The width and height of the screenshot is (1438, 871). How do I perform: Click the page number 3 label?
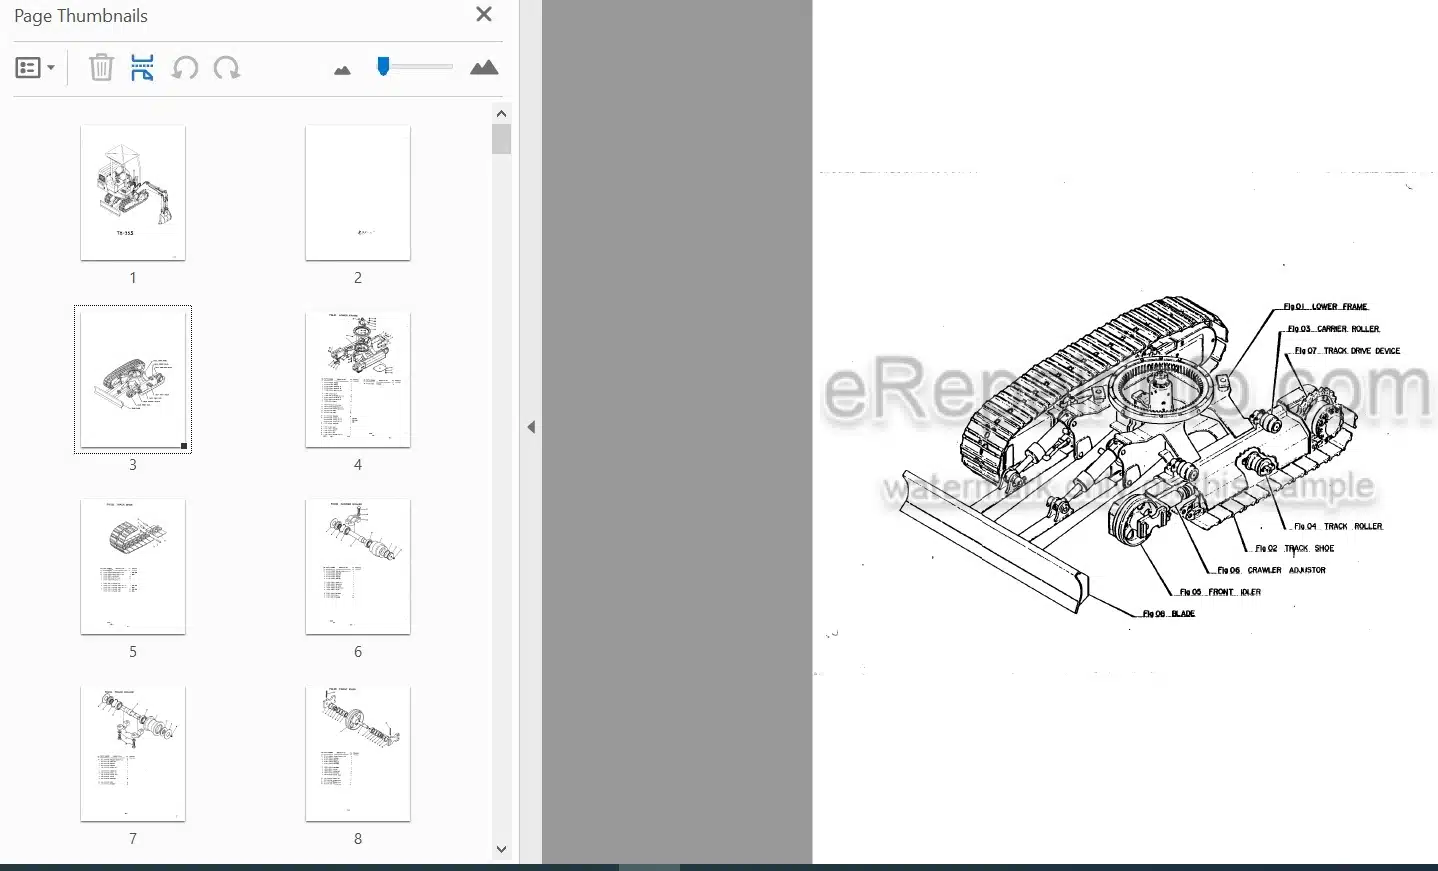(x=133, y=465)
